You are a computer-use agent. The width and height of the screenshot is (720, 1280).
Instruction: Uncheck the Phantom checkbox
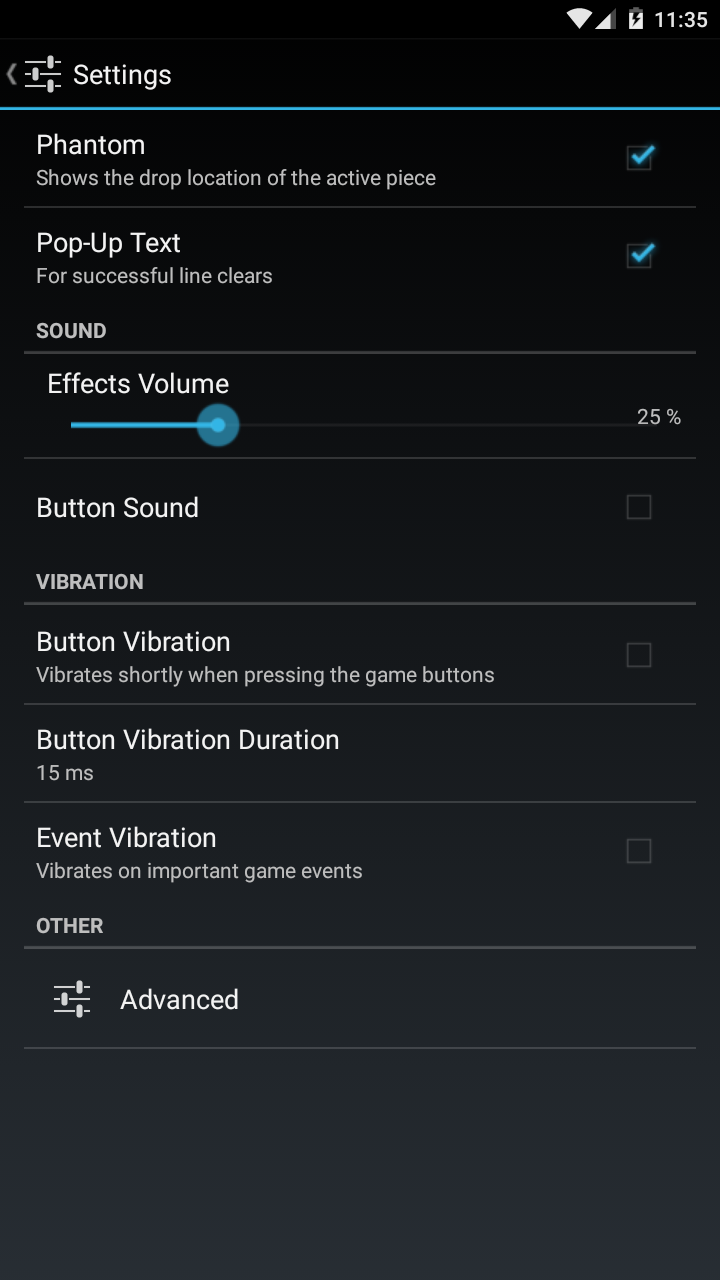click(x=639, y=157)
